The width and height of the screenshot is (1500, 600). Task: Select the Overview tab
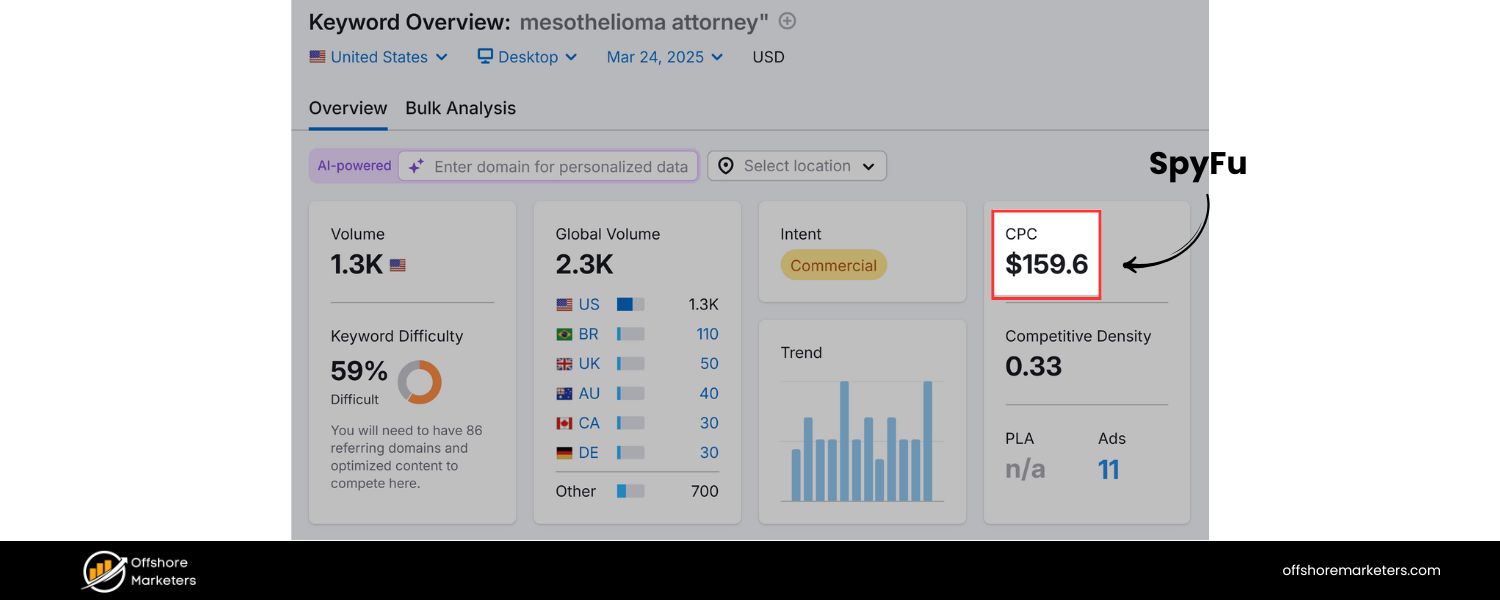(x=347, y=108)
